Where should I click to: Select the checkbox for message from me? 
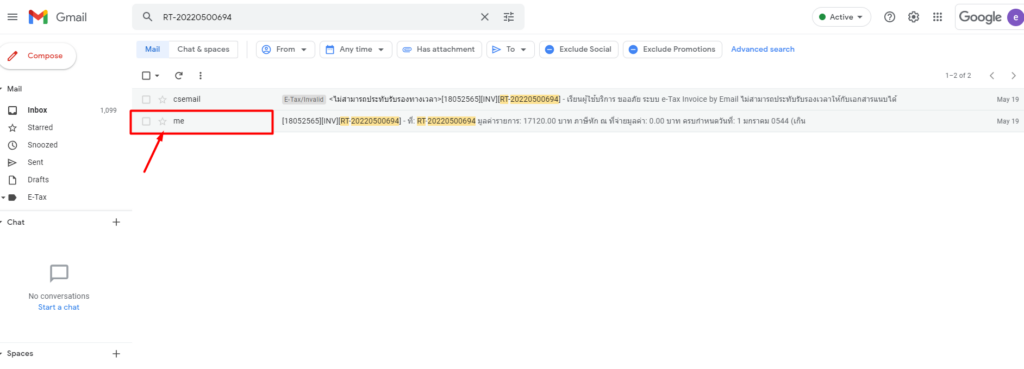(x=146, y=121)
